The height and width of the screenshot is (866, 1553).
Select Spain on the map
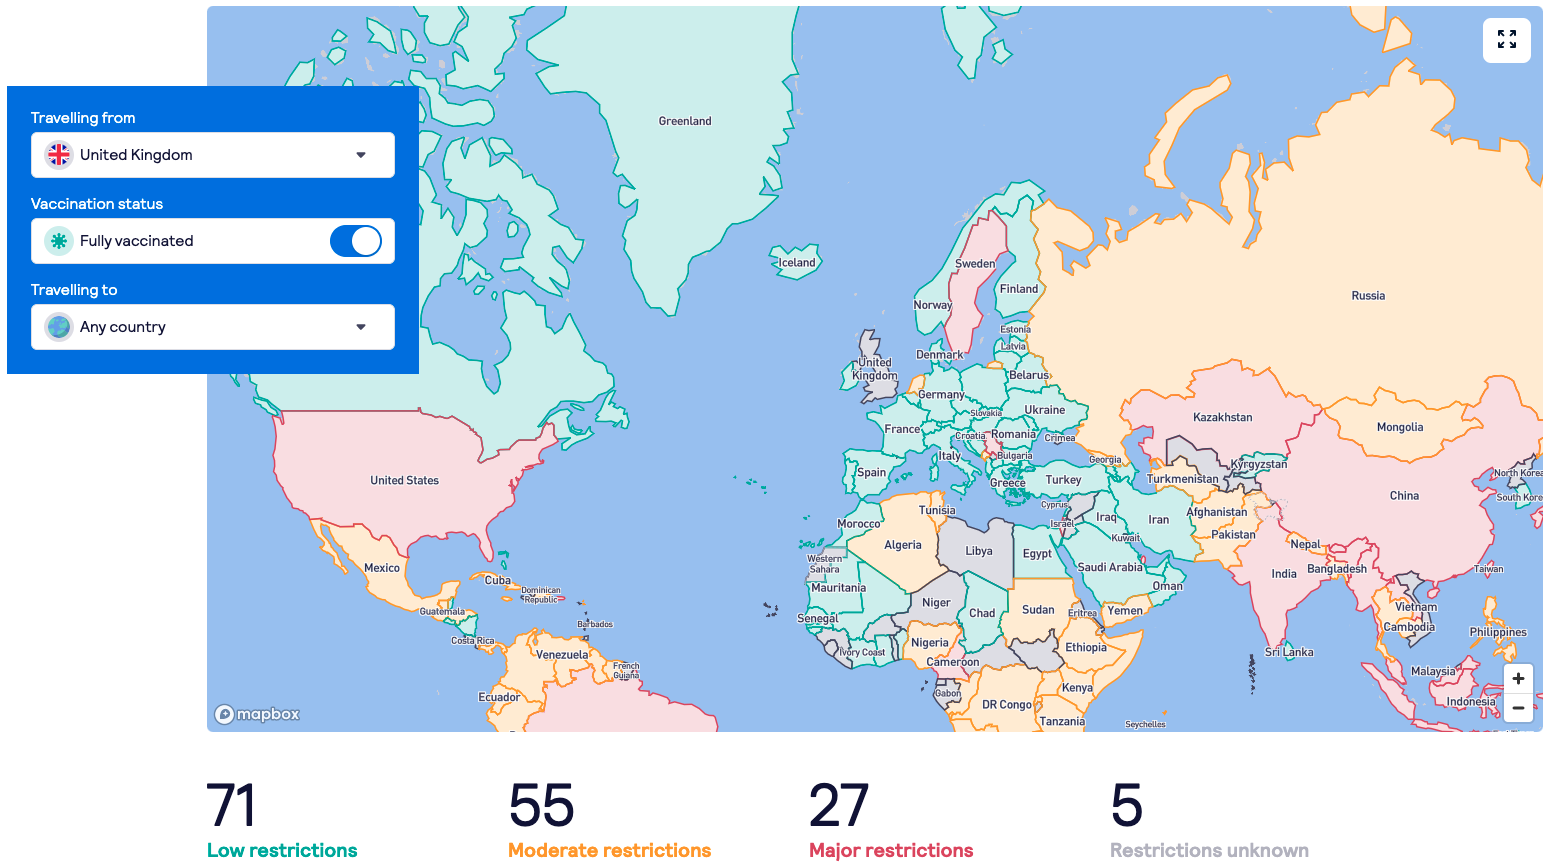(x=871, y=473)
